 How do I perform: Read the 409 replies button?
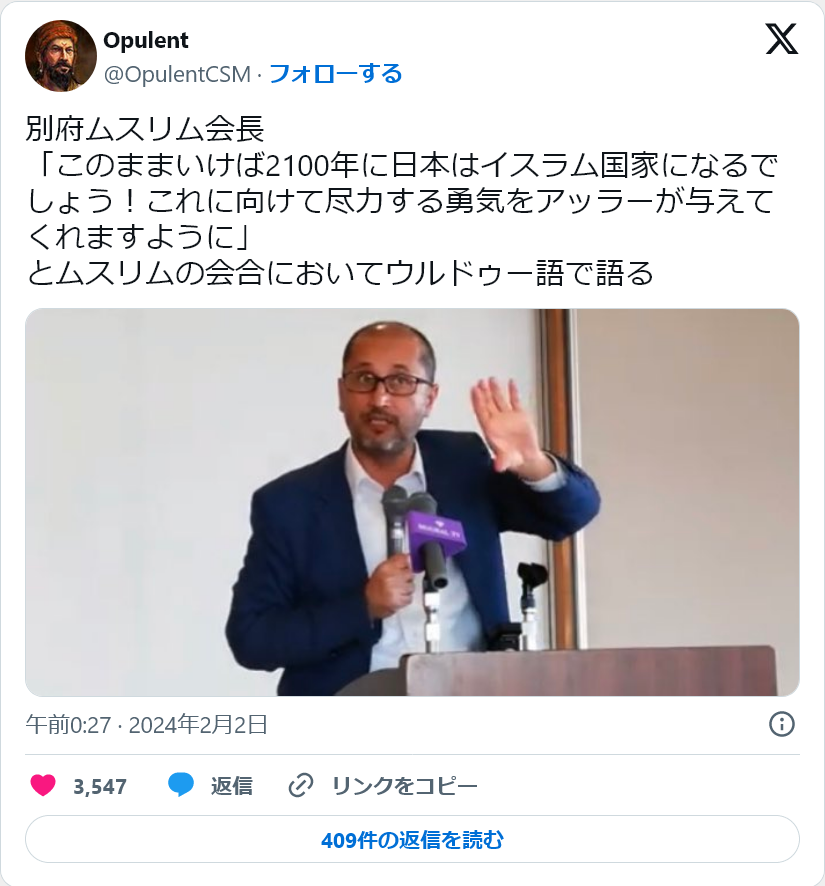pyautogui.click(x=412, y=840)
